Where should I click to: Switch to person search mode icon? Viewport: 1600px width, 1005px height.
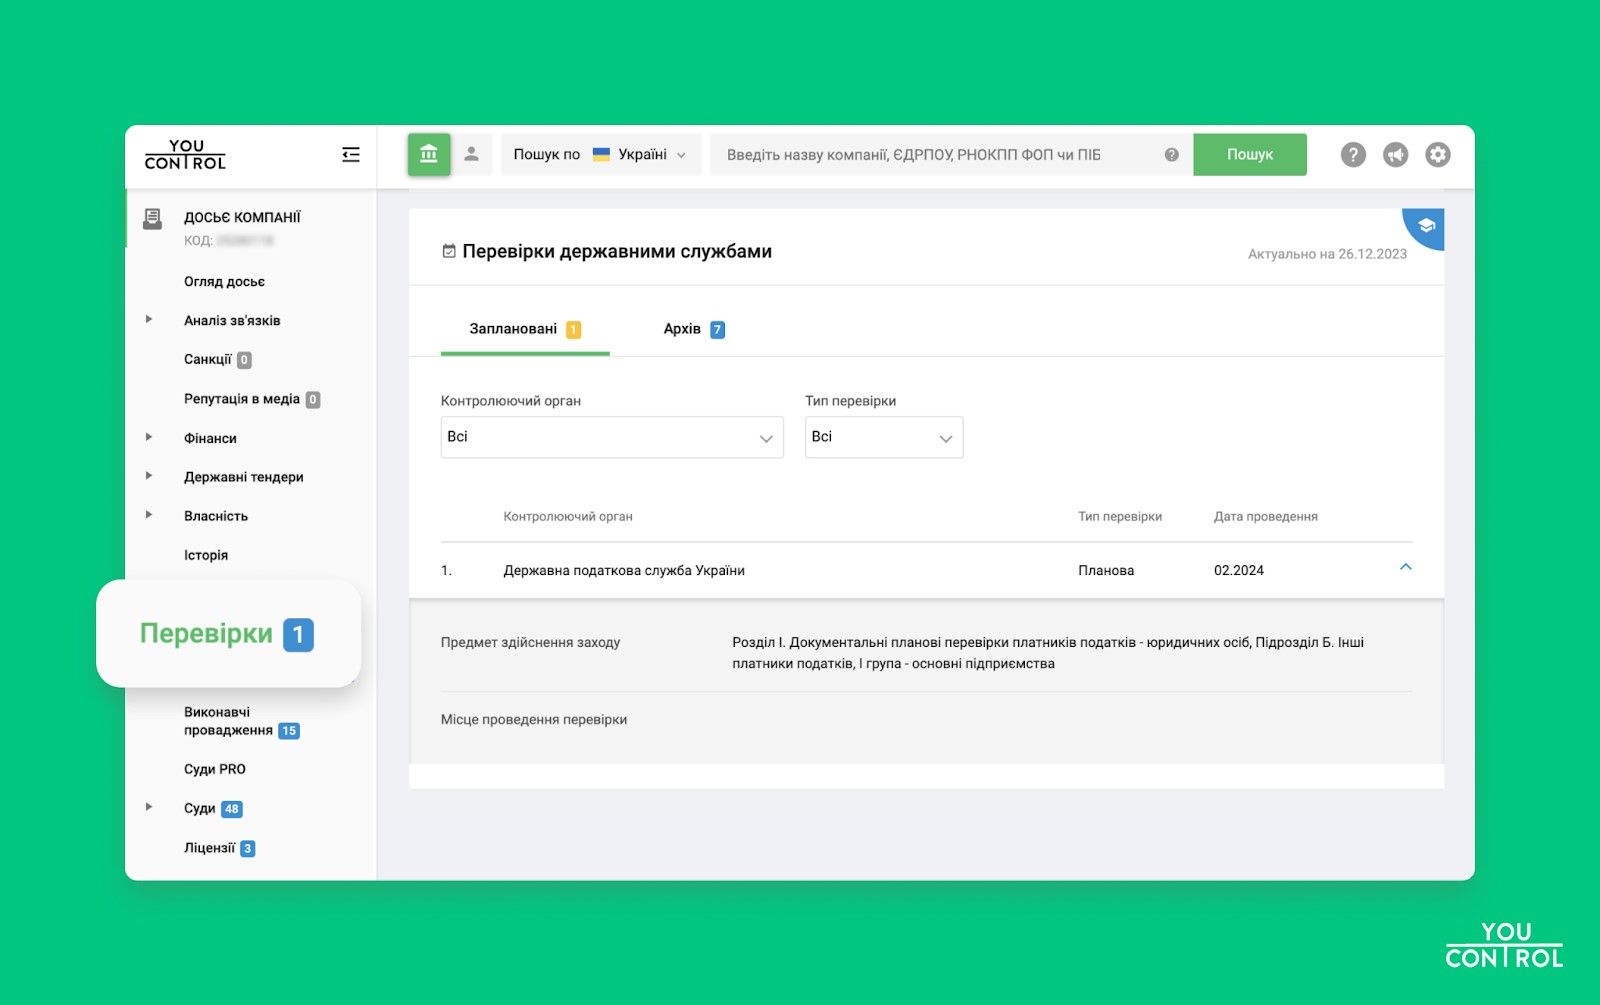pos(472,154)
